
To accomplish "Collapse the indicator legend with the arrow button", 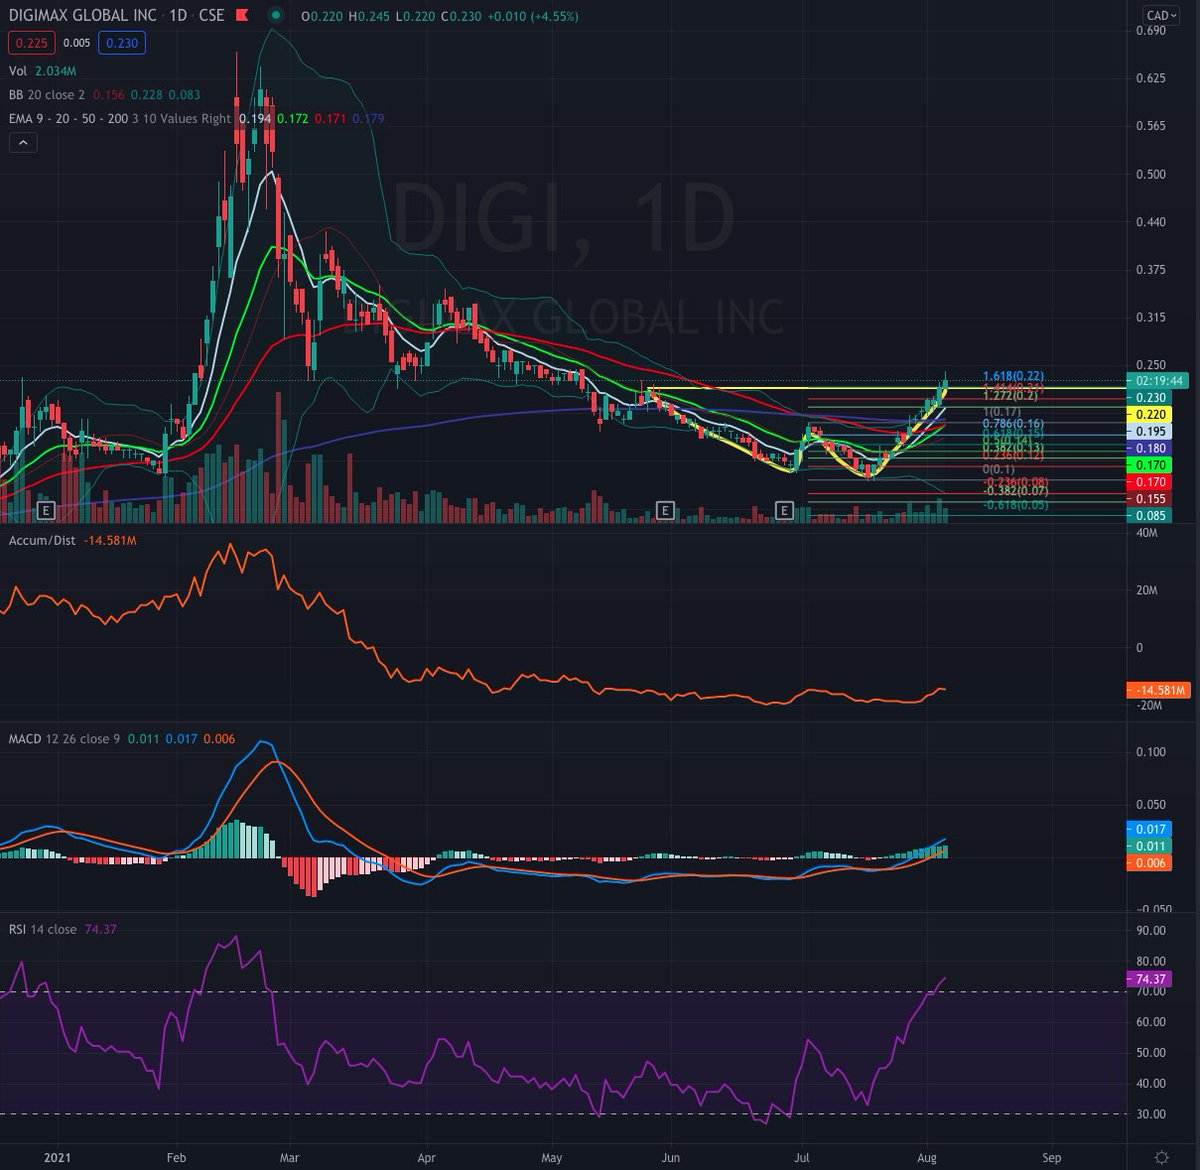I will [23, 143].
